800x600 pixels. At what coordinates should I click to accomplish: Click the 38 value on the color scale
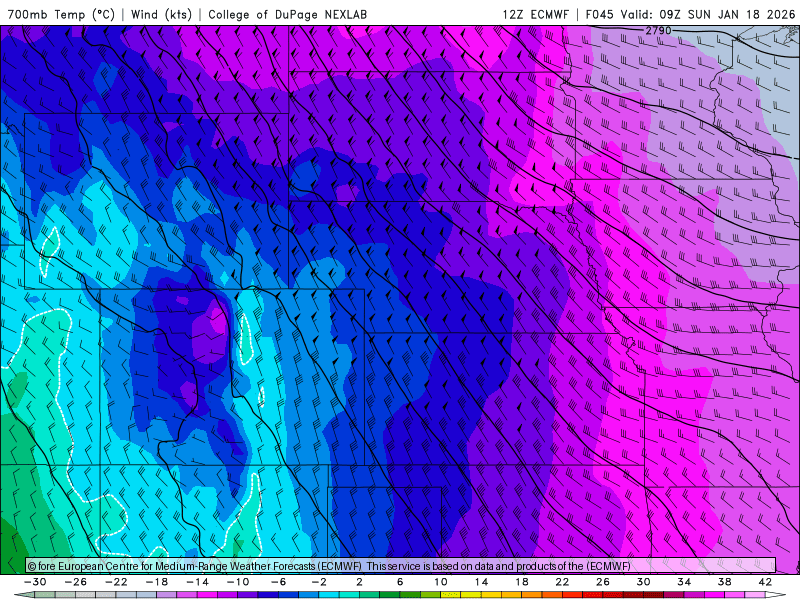pyautogui.click(x=724, y=582)
